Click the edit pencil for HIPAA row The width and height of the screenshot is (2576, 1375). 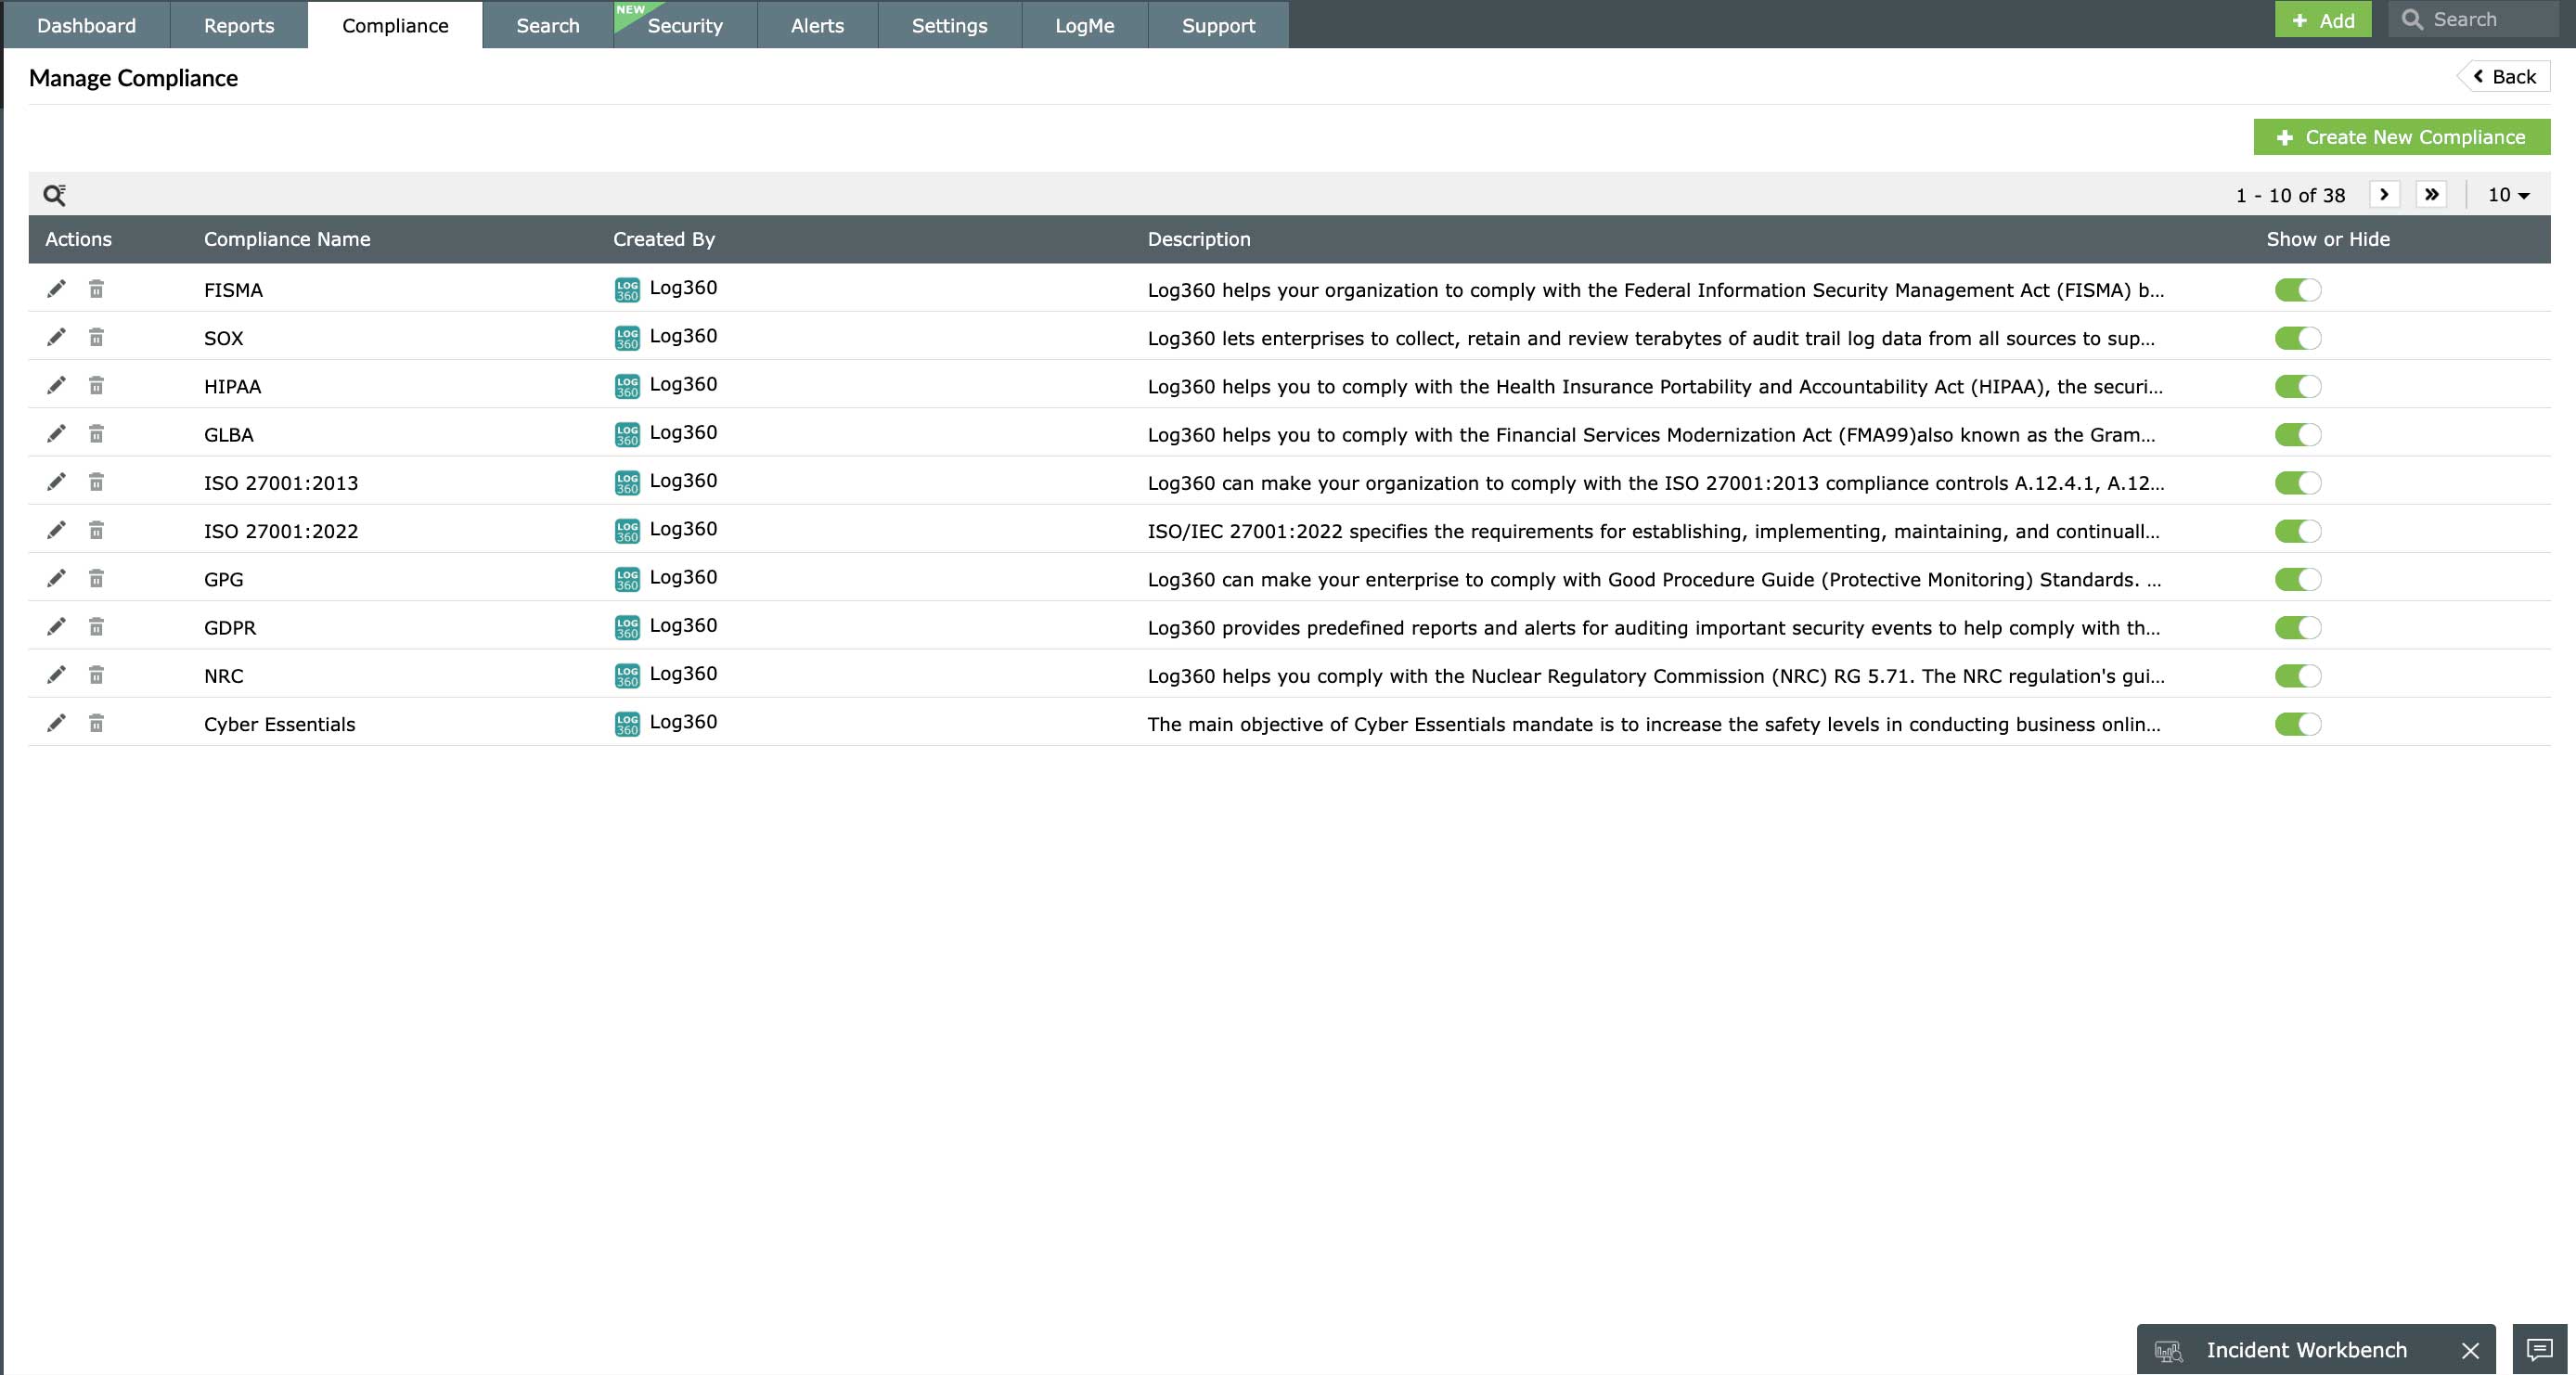coord(56,385)
